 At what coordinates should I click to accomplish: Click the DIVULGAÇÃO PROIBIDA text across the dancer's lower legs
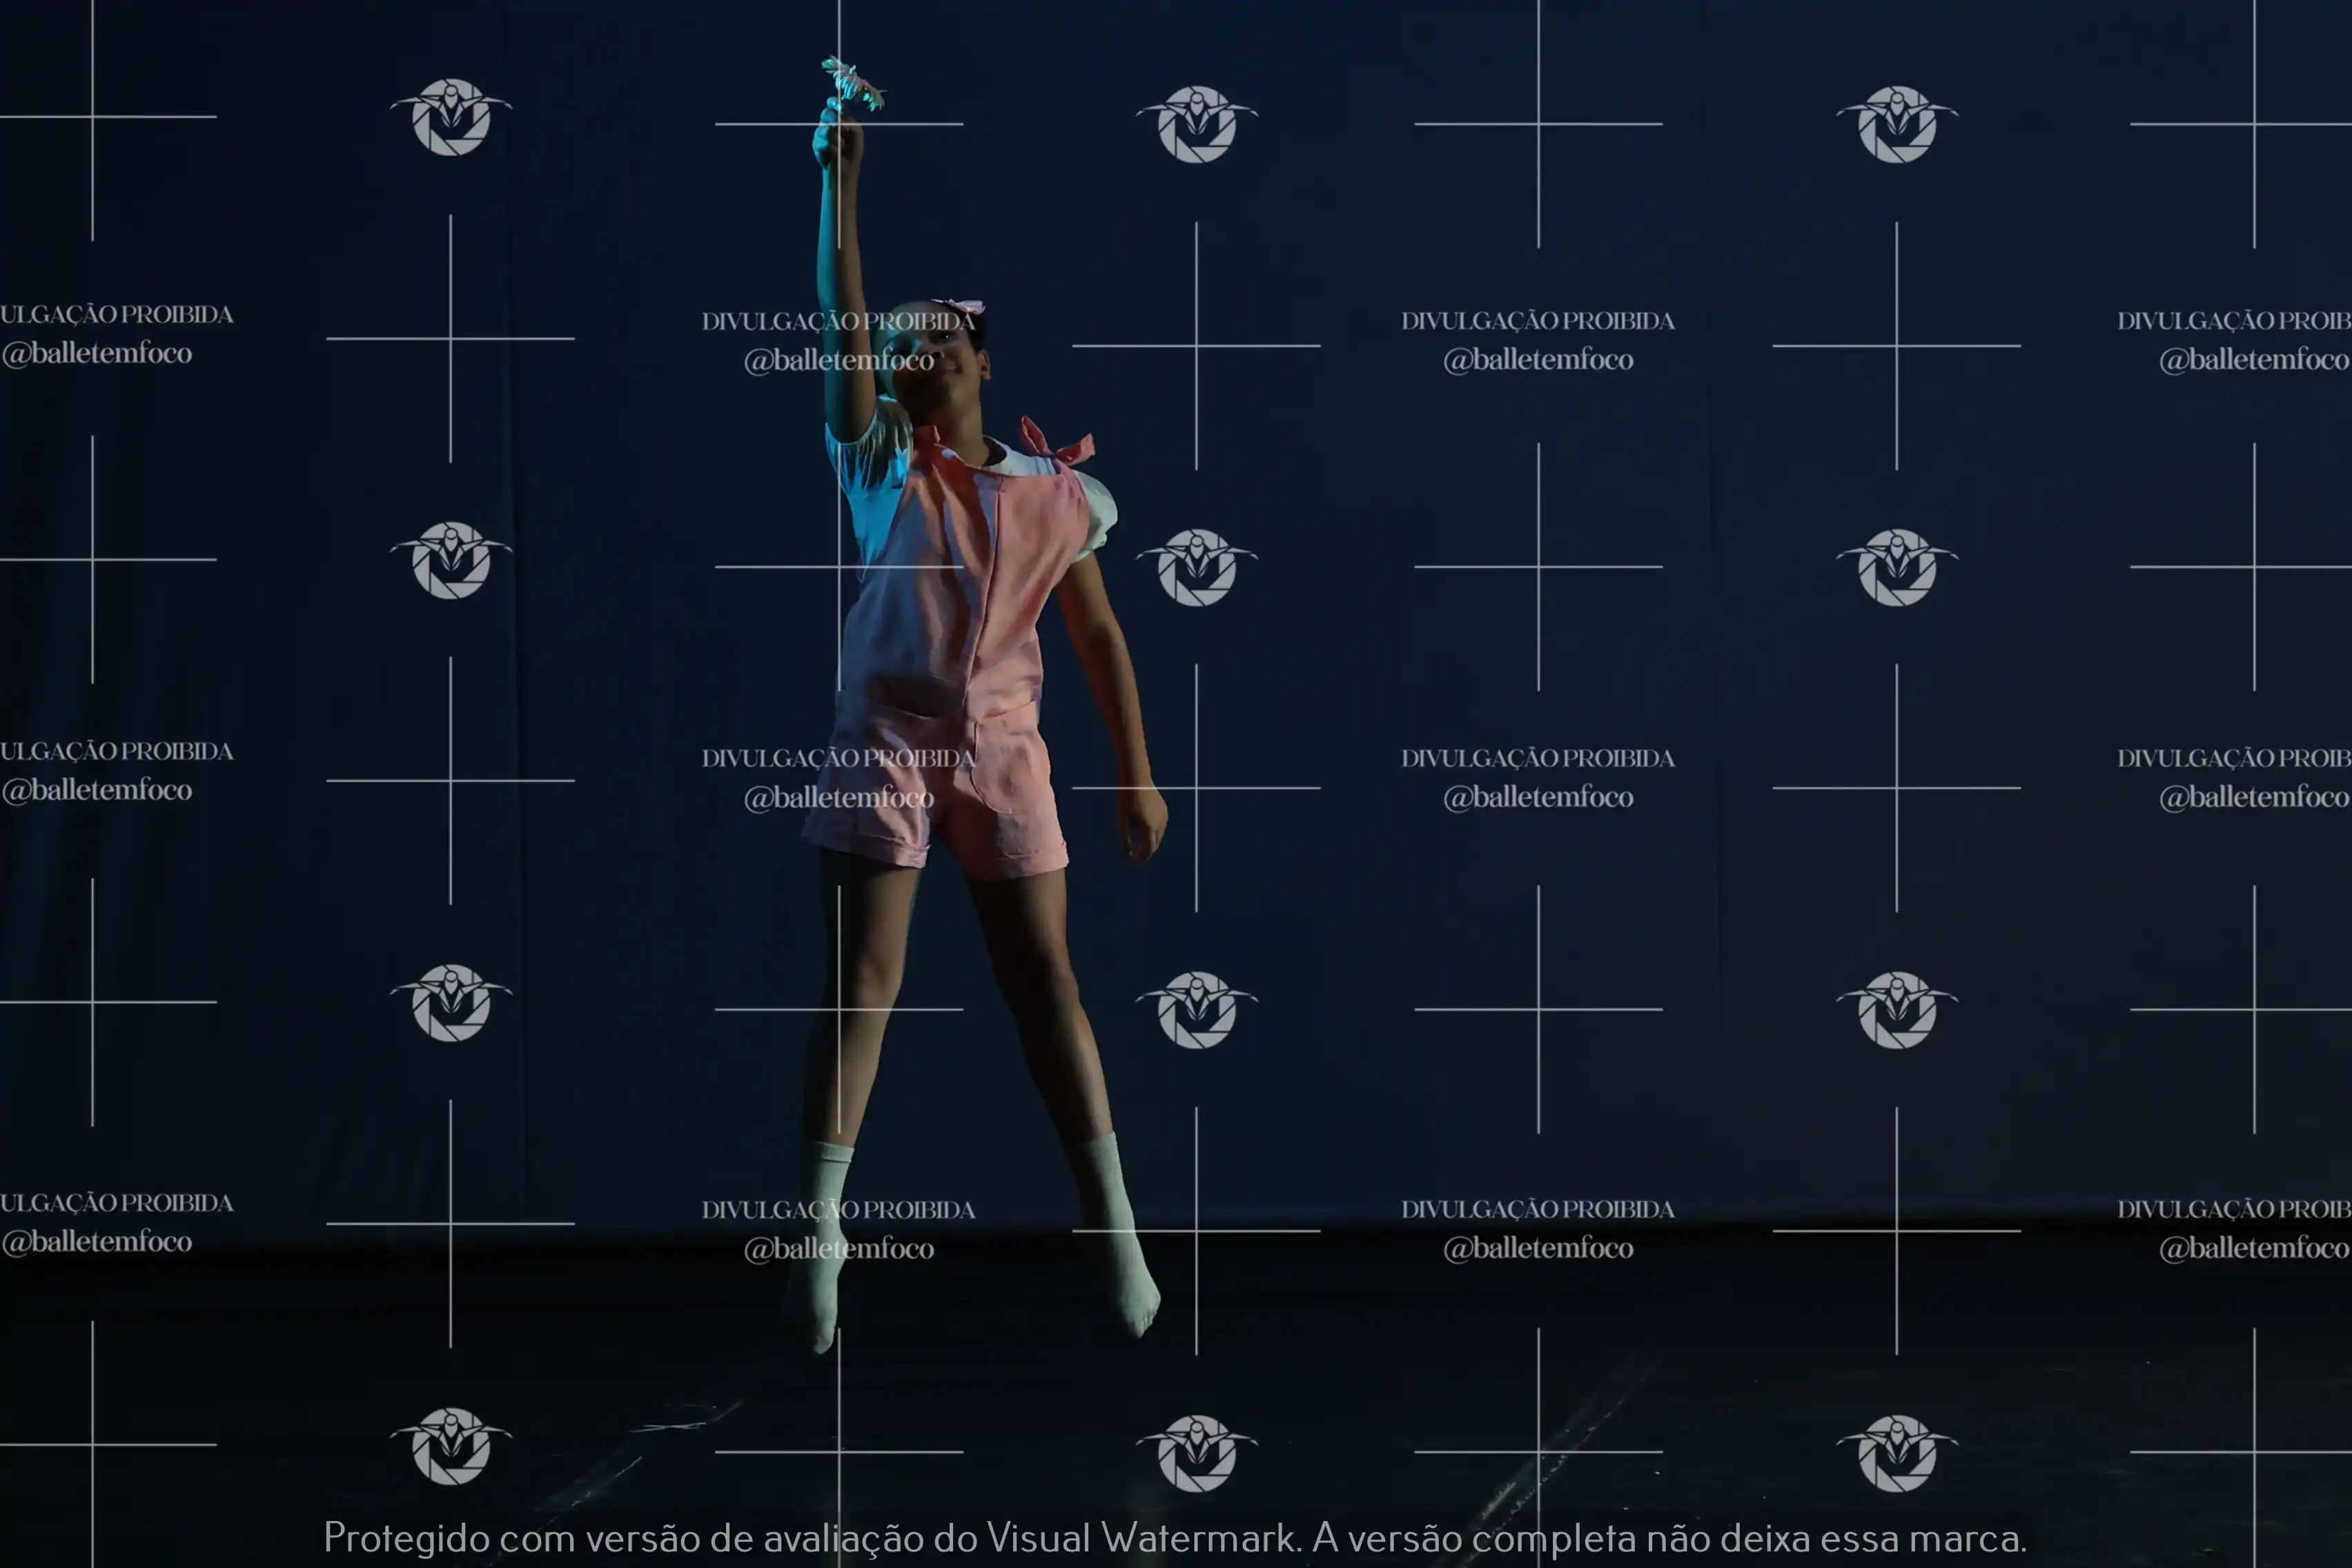[x=838, y=1209]
